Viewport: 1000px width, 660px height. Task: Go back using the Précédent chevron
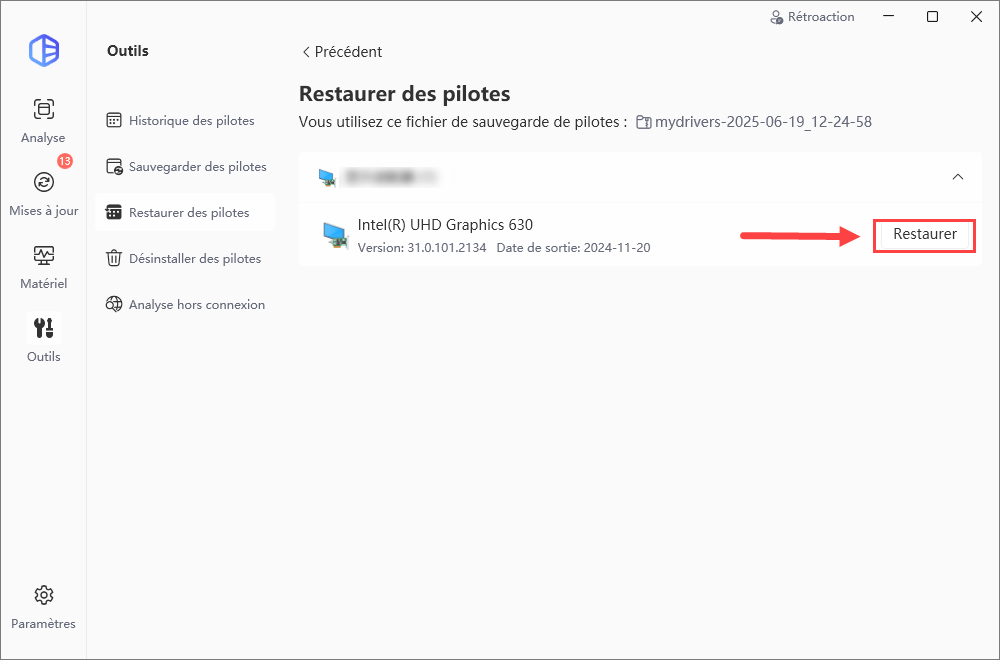pos(306,52)
